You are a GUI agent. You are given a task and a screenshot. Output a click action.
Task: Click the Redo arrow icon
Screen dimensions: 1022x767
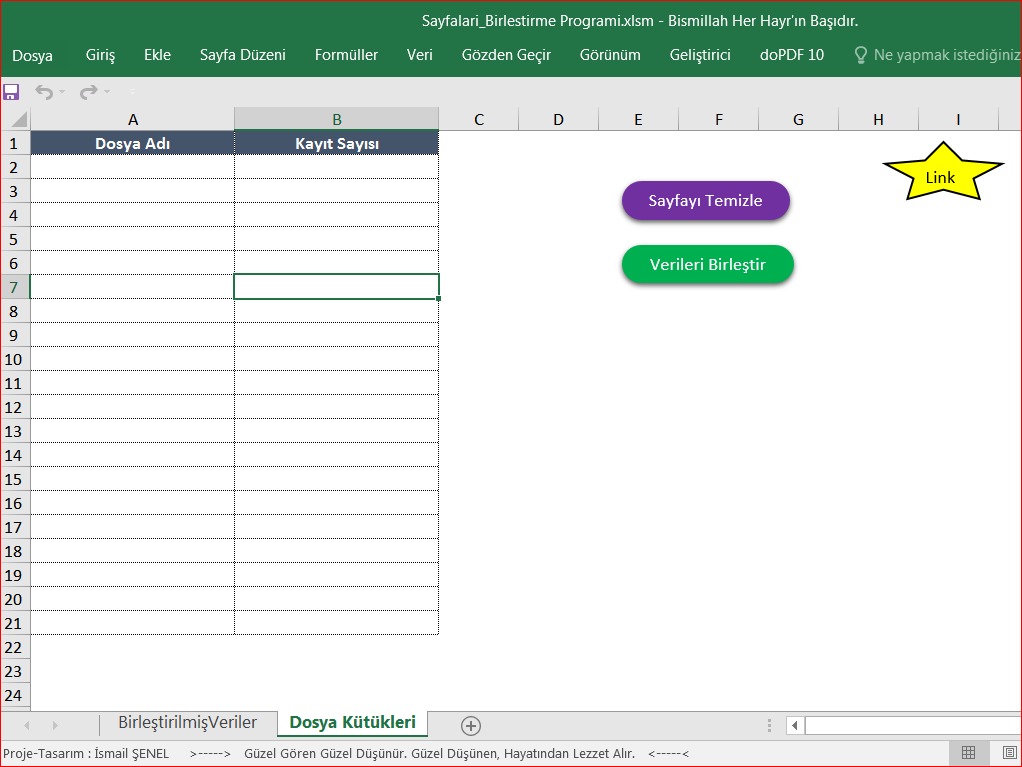click(89, 92)
